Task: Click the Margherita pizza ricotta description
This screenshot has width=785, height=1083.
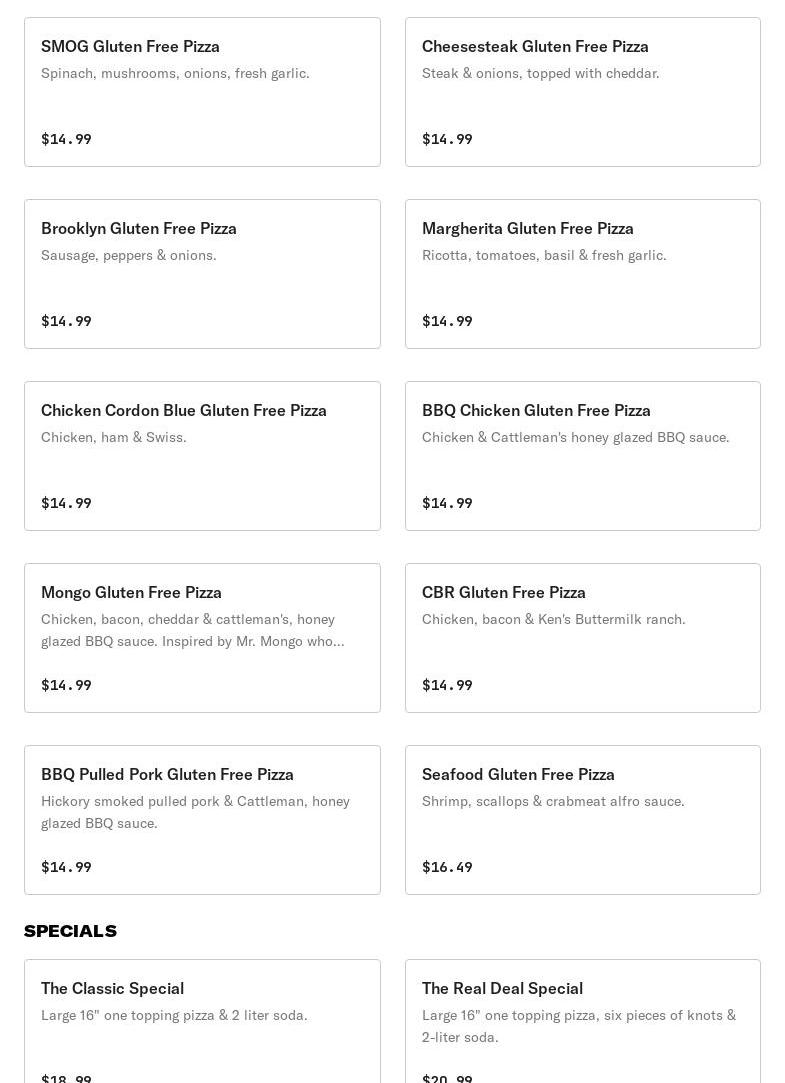Action: (544, 255)
